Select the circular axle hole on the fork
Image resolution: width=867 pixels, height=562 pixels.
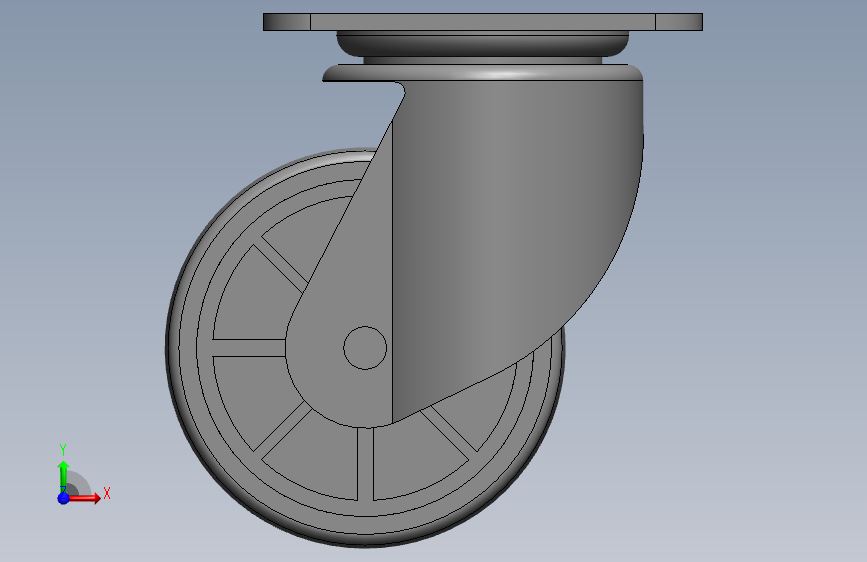click(x=365, y=348)
